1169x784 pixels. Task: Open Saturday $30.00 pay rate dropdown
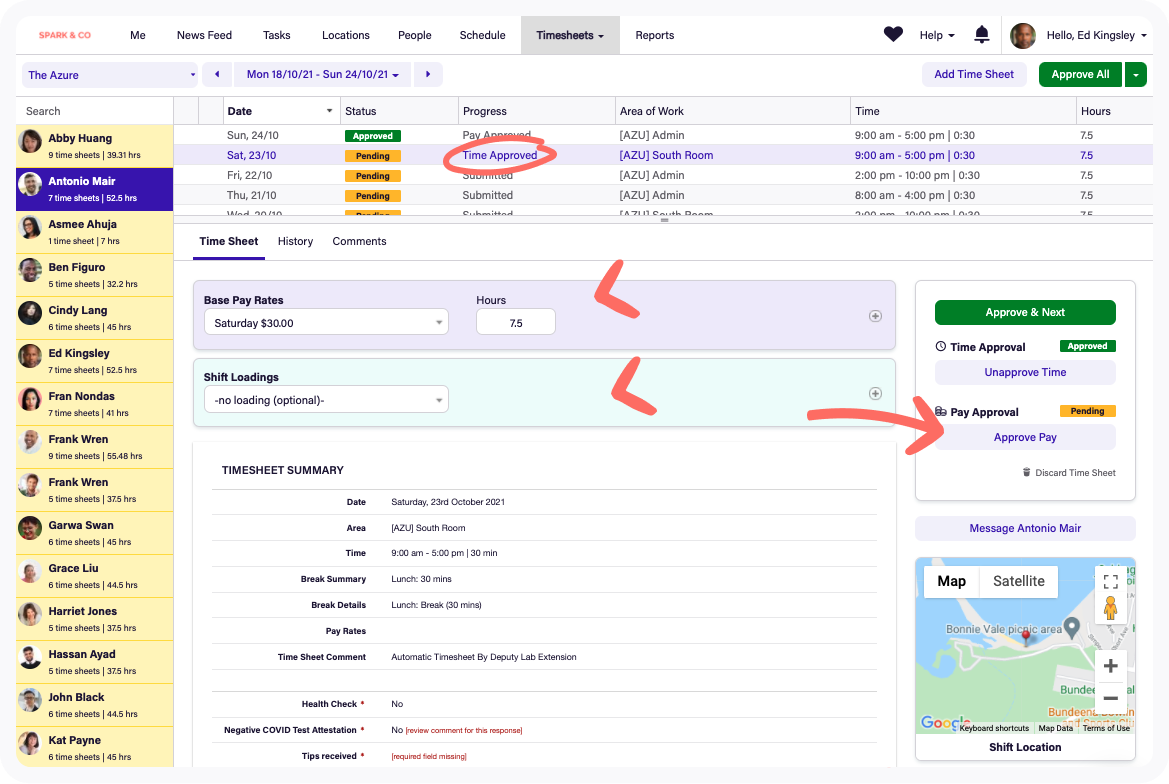(x=327, y=323)
